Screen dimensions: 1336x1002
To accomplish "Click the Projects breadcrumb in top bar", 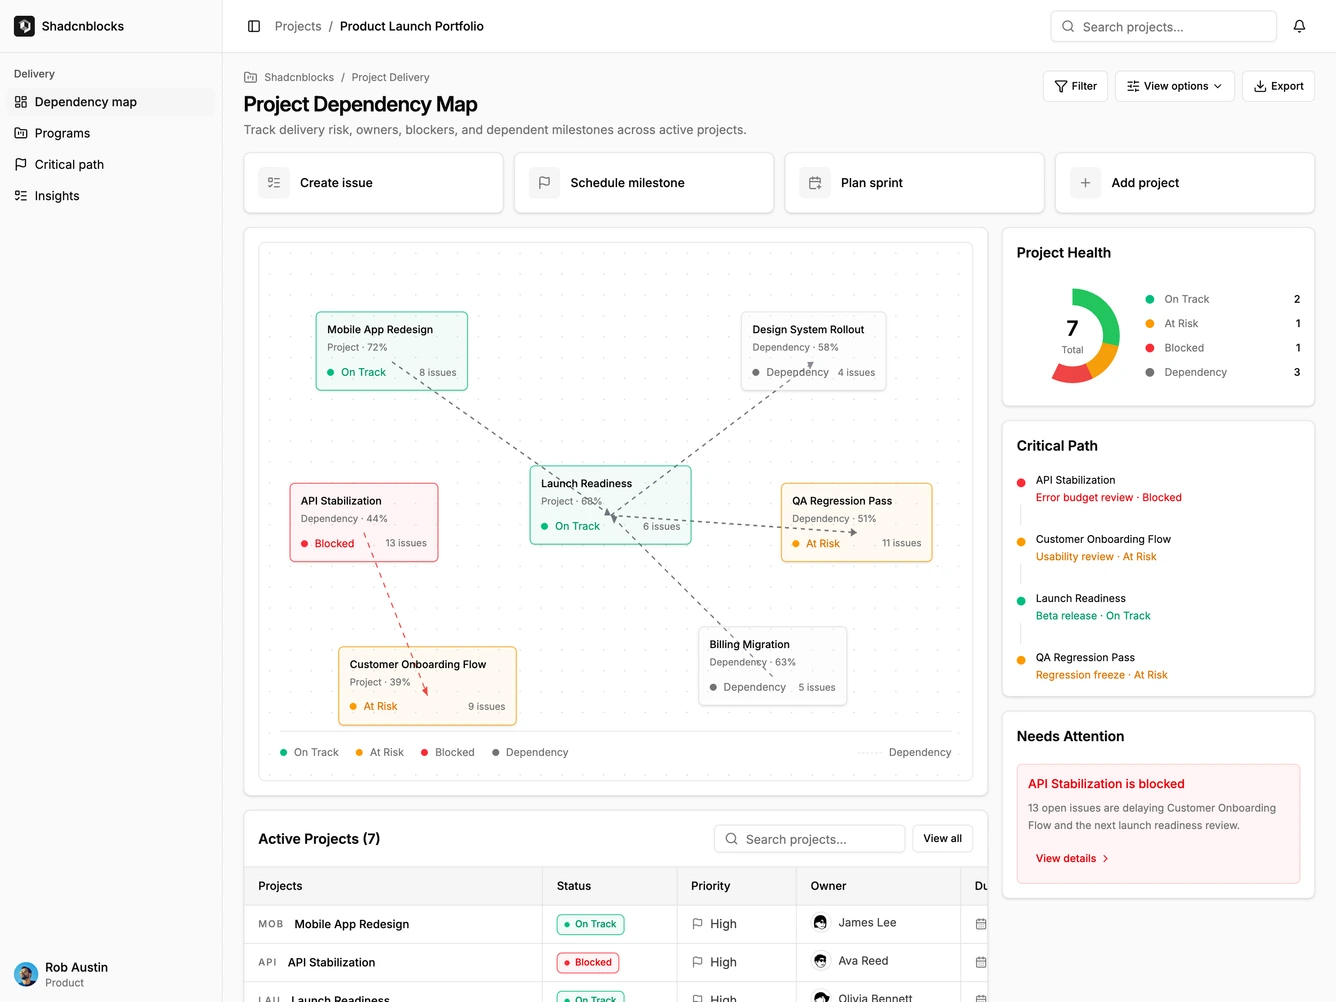I will pos(298,26).
